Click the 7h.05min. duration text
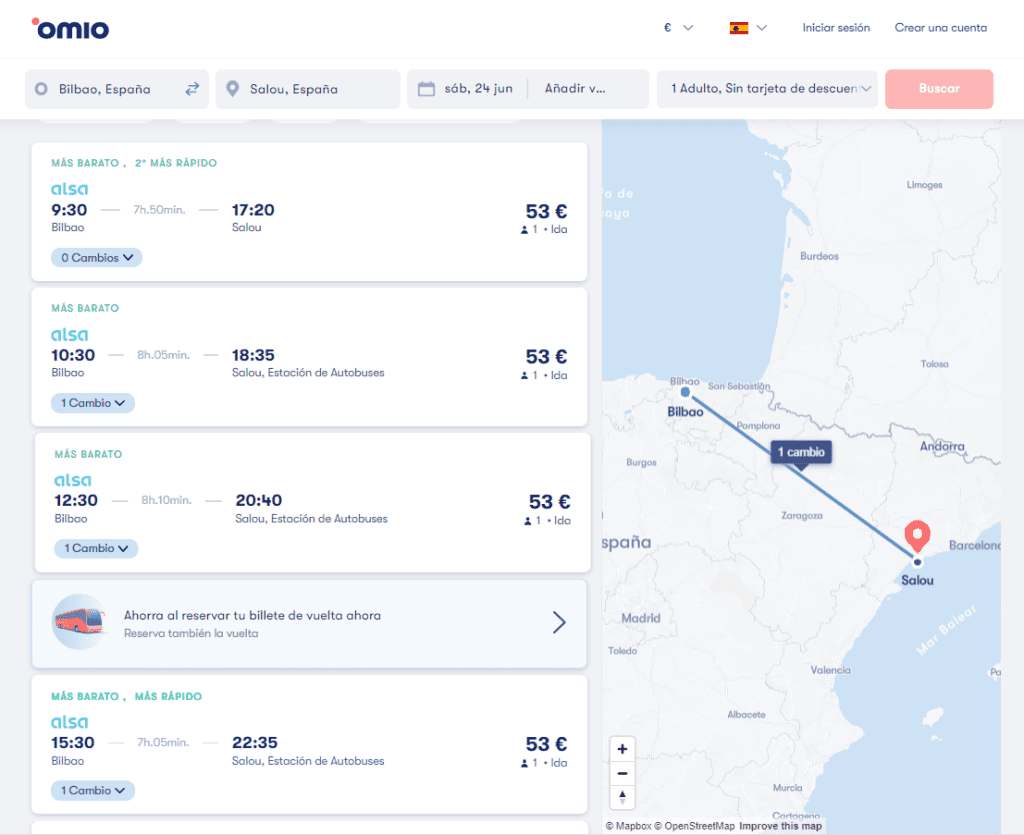 (163, 742)
